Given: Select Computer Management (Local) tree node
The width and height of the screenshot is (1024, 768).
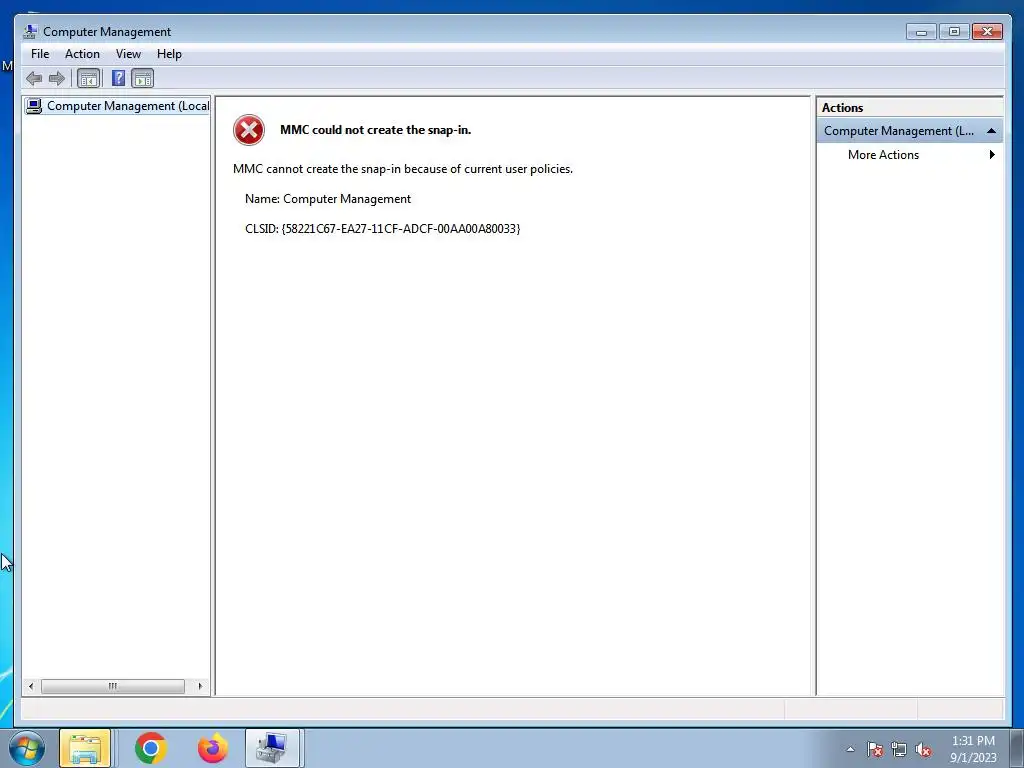Looking at the screenshot, I should coord(118,106).
